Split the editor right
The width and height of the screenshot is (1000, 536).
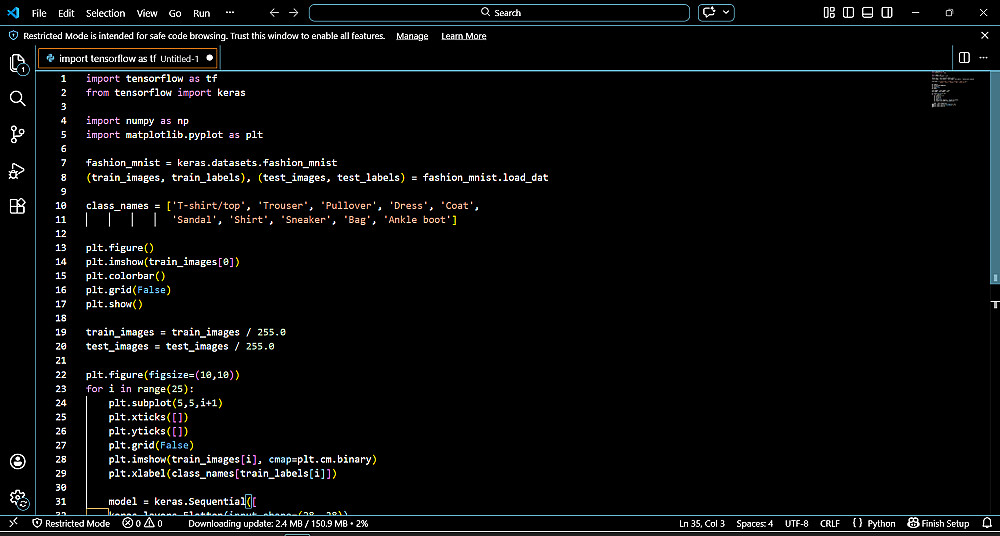pos(964,58)
